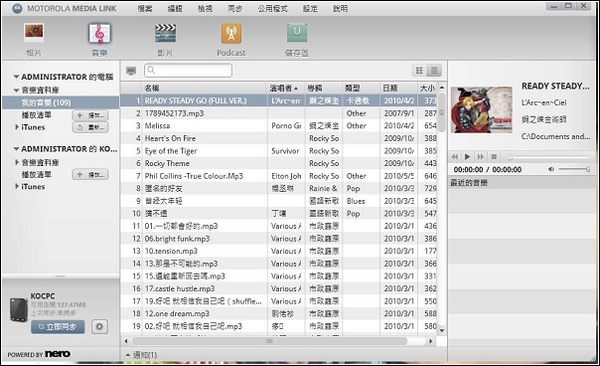Click the Motorola logo icon
600x366 pixels.
point(17,8)
